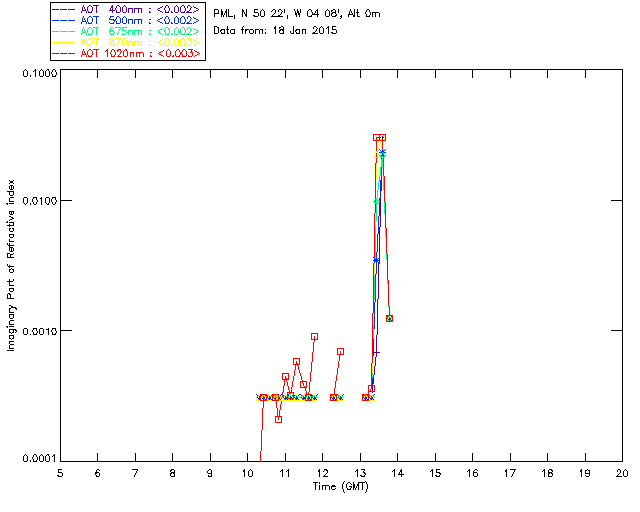Click the lowest red square marker near 10.8
640x512 pixels.
point(278,419)
